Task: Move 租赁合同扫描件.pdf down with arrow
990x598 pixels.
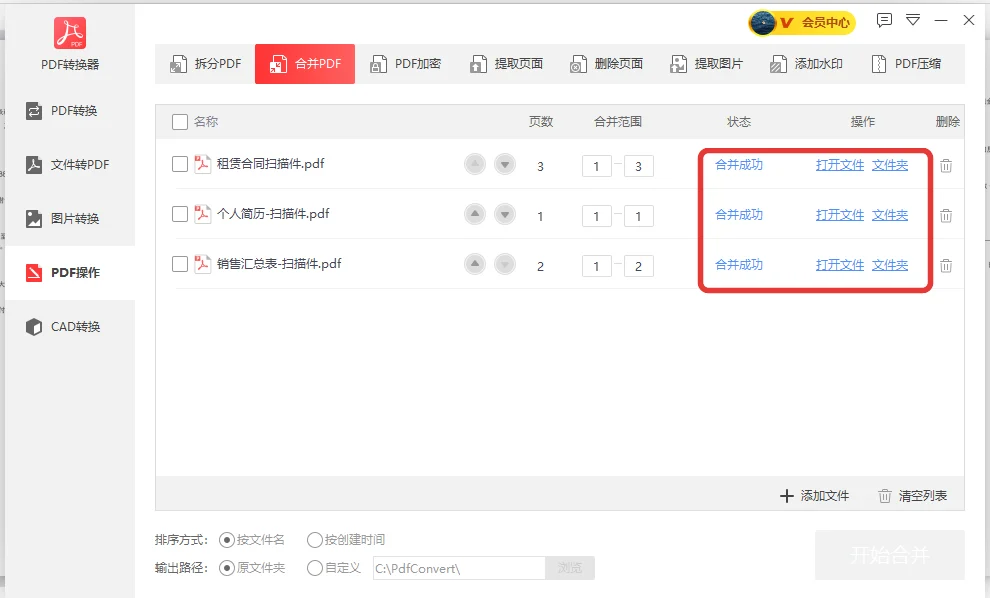Action: tap(504, 164)
